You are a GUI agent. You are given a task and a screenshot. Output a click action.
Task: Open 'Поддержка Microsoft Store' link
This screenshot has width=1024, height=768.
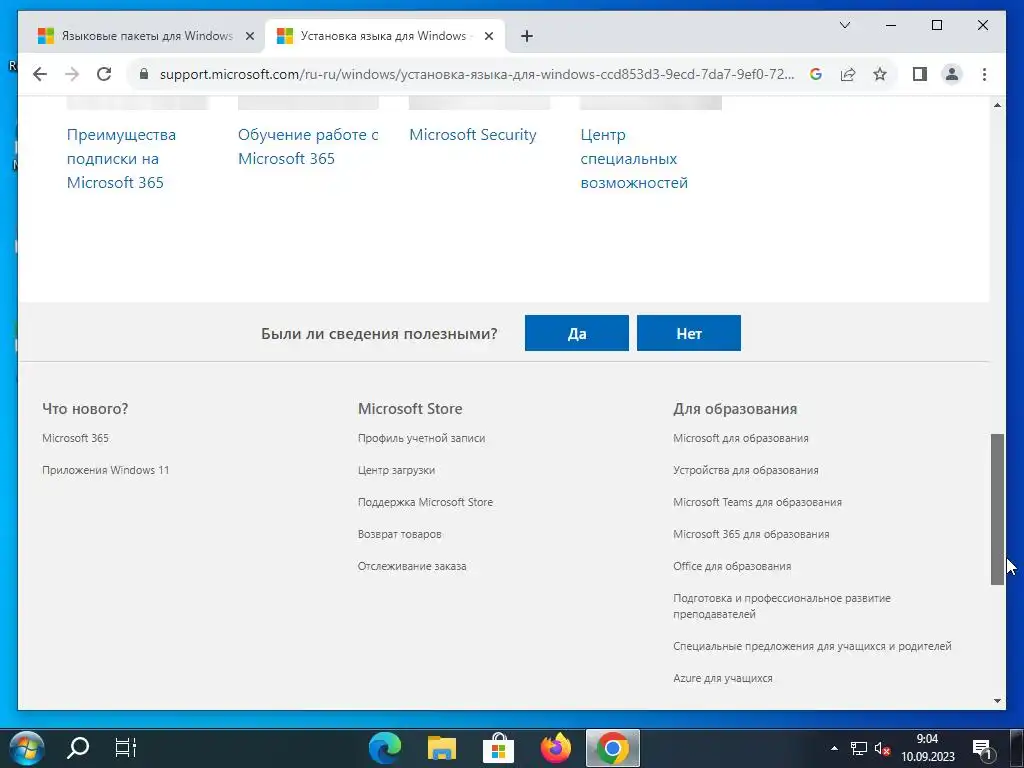click(x=425, y=502)
